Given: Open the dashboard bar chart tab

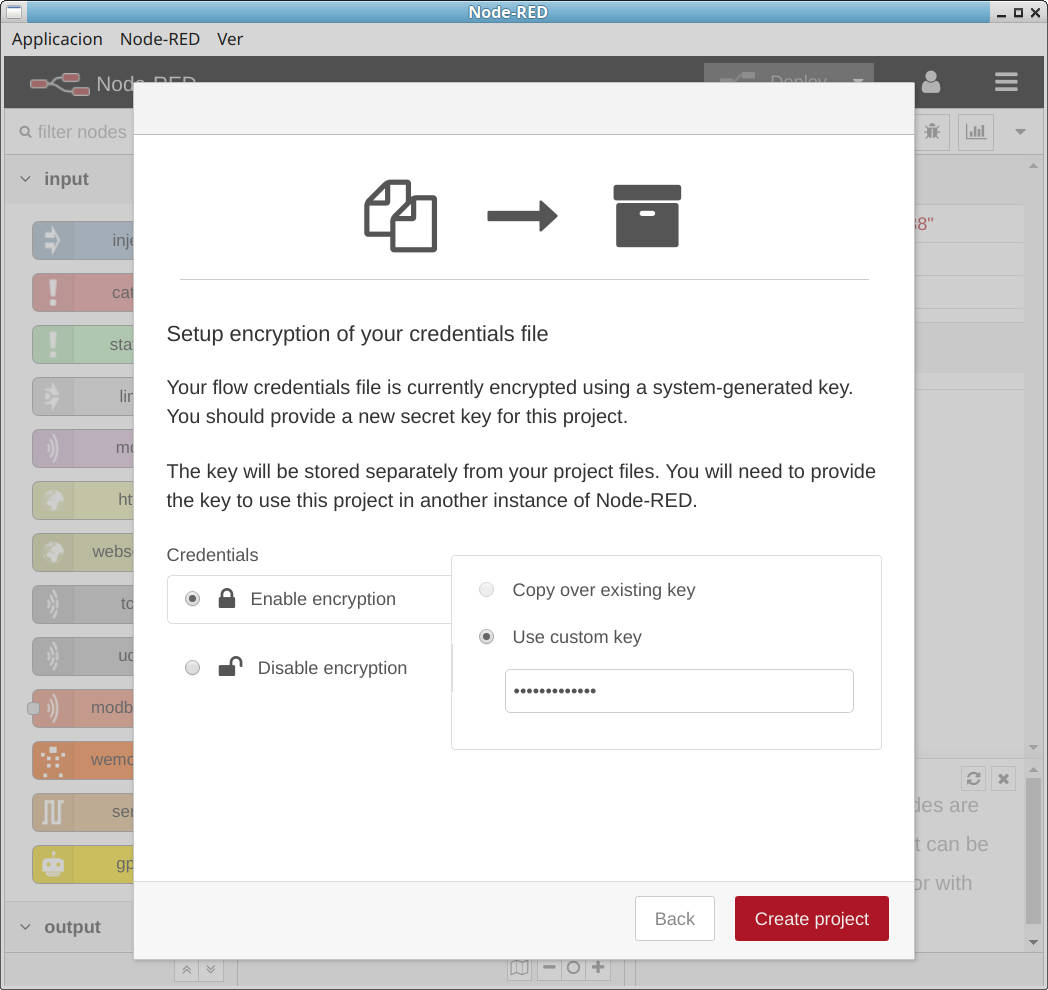Looking at the screenshot, I should click(x=975, y=131).
